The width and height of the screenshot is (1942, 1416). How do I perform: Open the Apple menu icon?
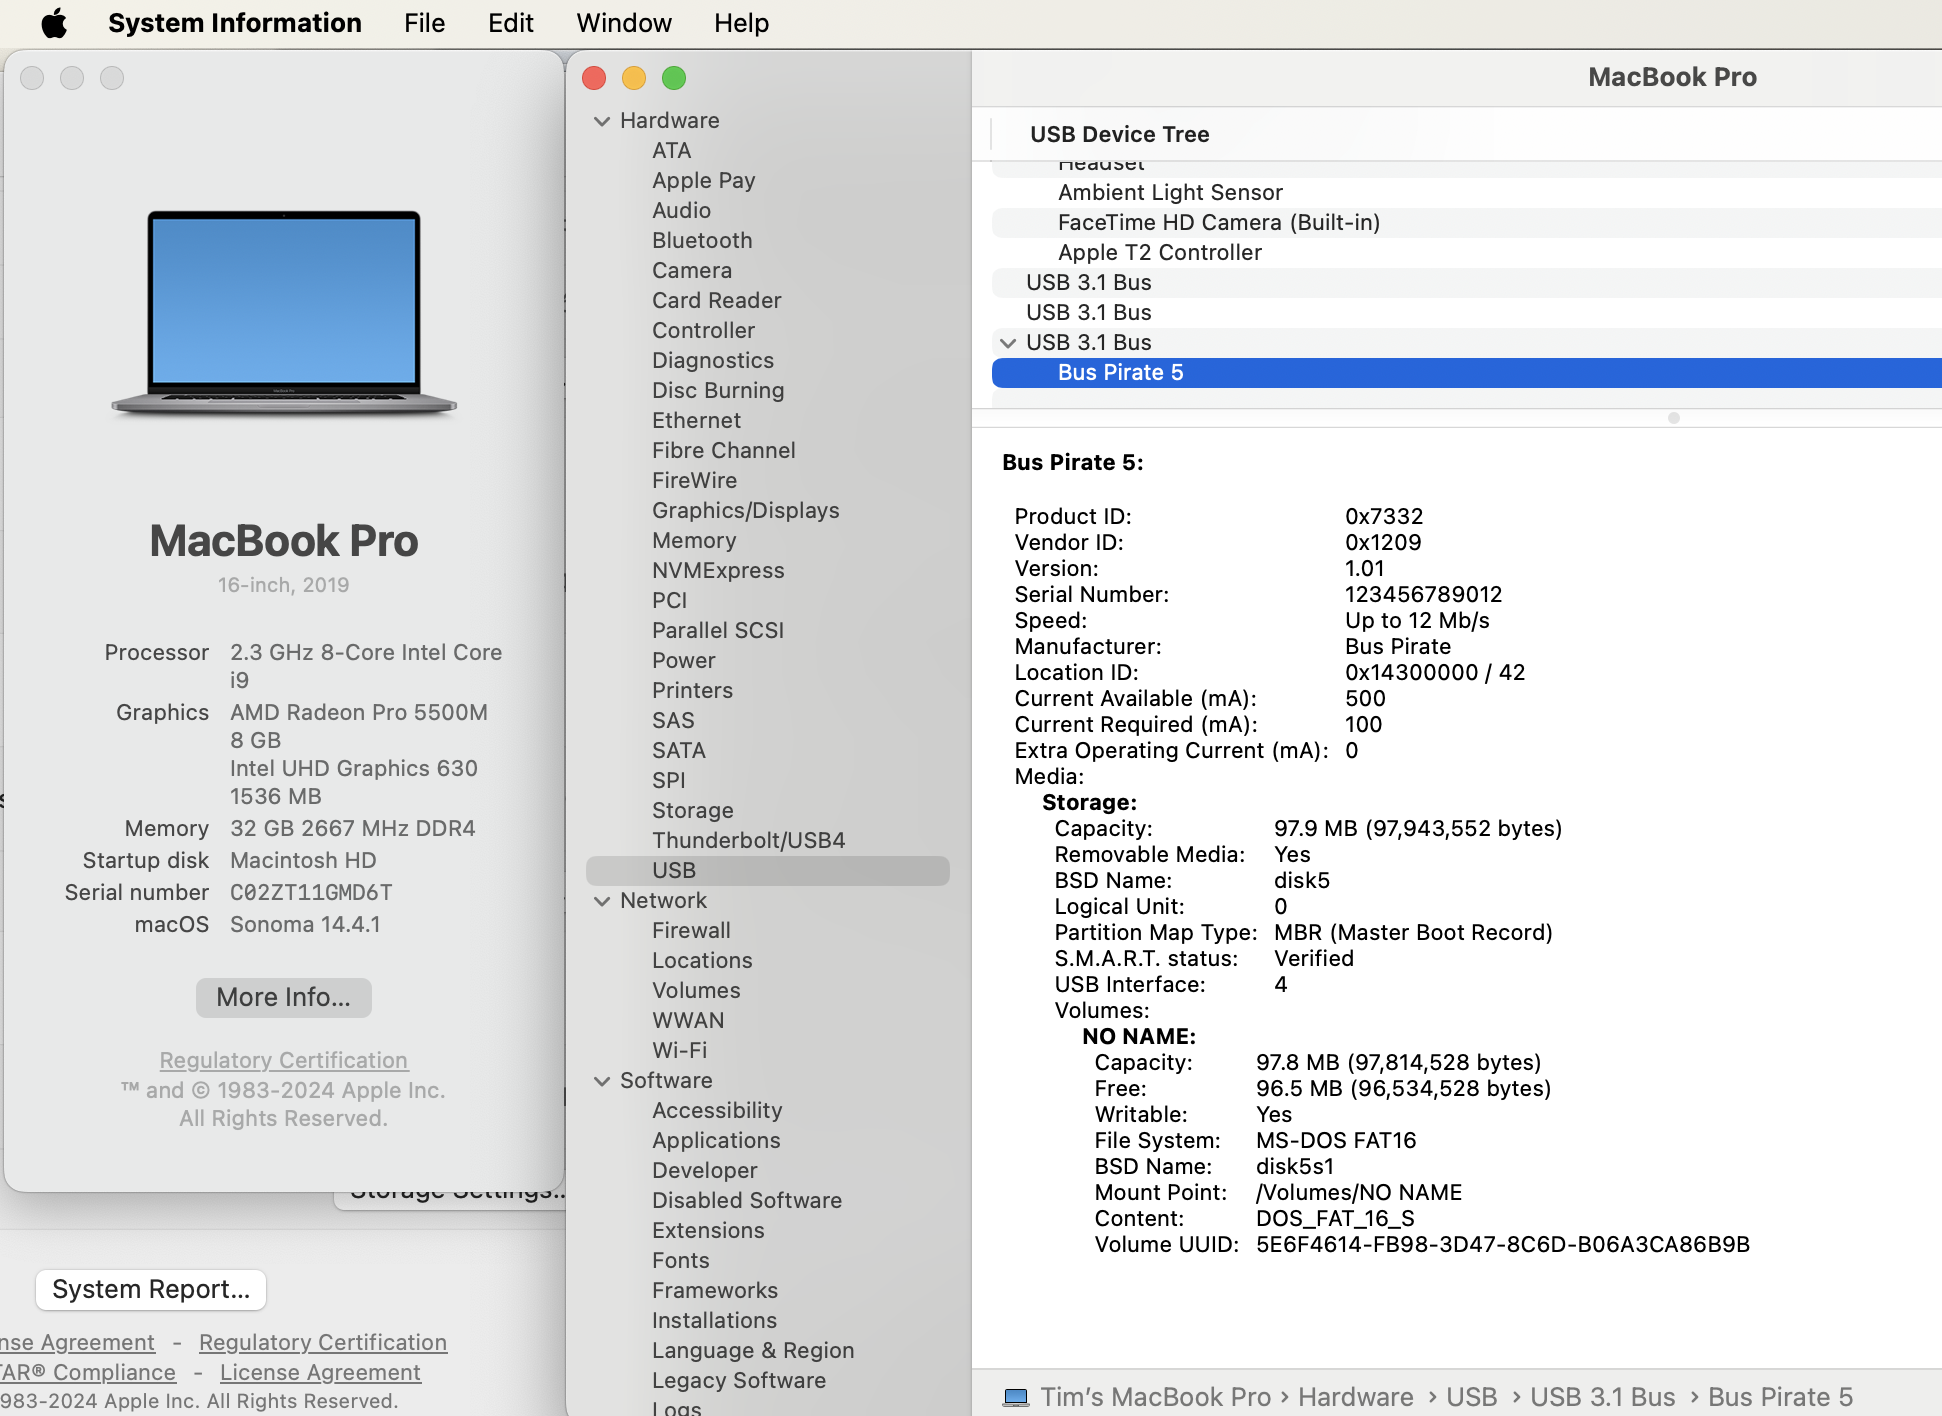(x=54, y=23)
